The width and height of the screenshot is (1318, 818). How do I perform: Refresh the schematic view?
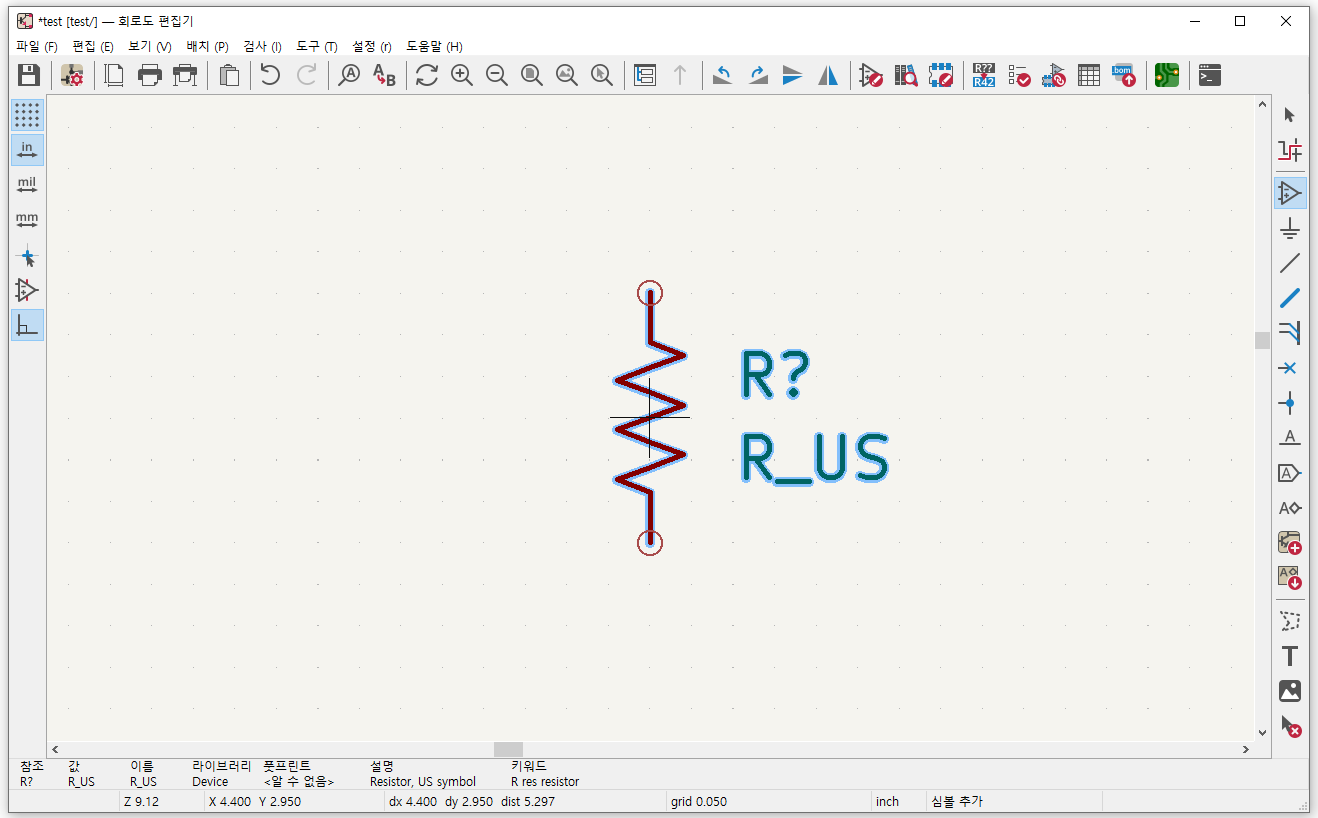(427, 75)
